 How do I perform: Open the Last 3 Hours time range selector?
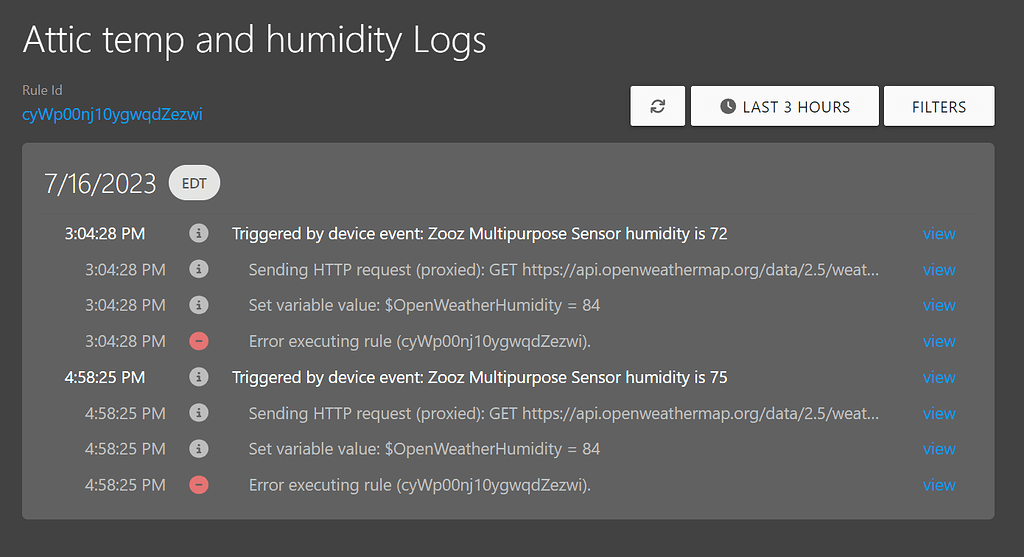[x=784, y=106]
